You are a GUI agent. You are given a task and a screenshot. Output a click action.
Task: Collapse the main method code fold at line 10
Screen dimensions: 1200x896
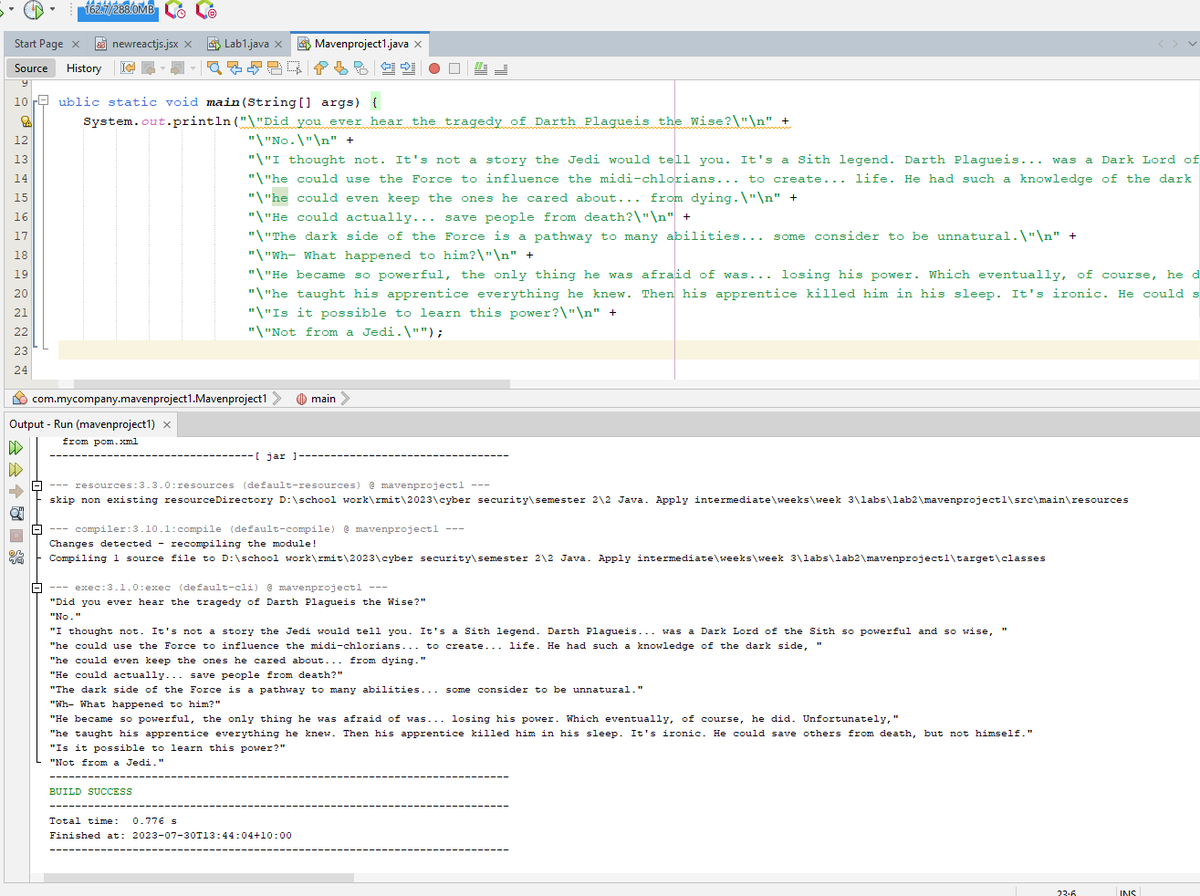(x=42, y=102)
